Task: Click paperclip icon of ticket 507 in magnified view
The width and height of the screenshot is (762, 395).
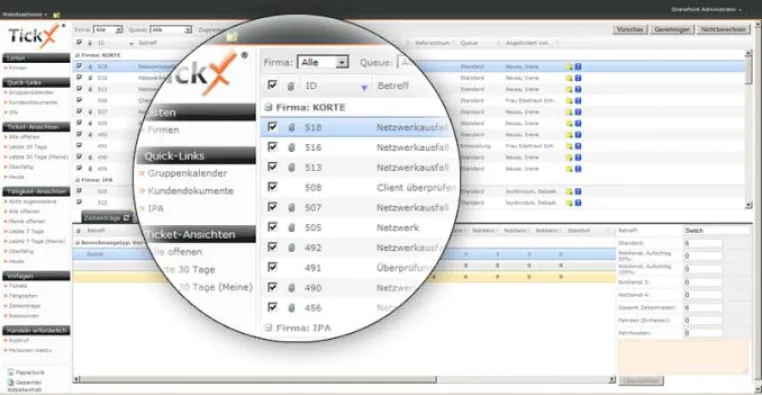Action: click(291, 207)
